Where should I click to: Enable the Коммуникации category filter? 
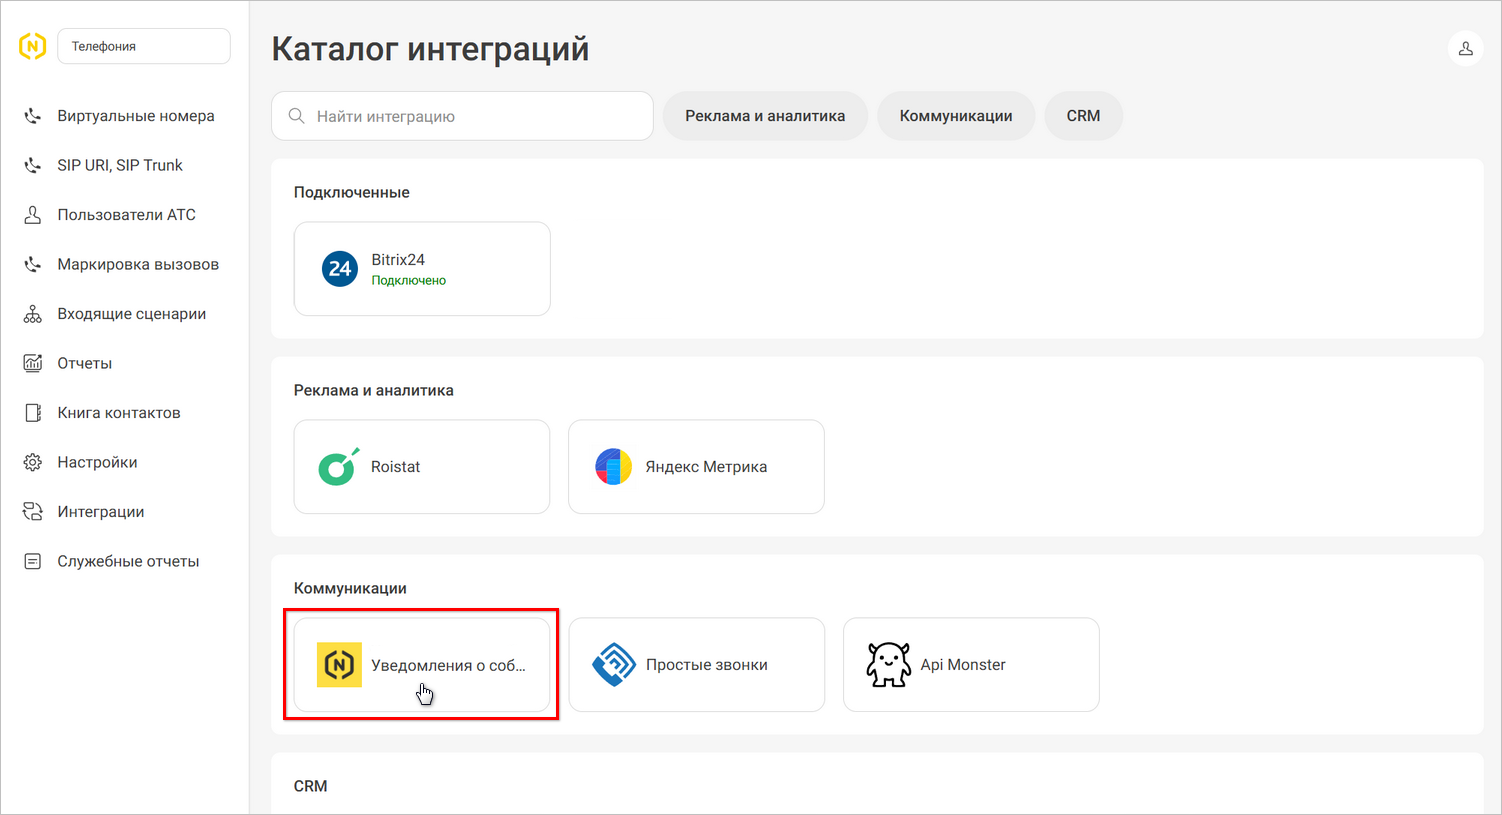click(955, 115)
